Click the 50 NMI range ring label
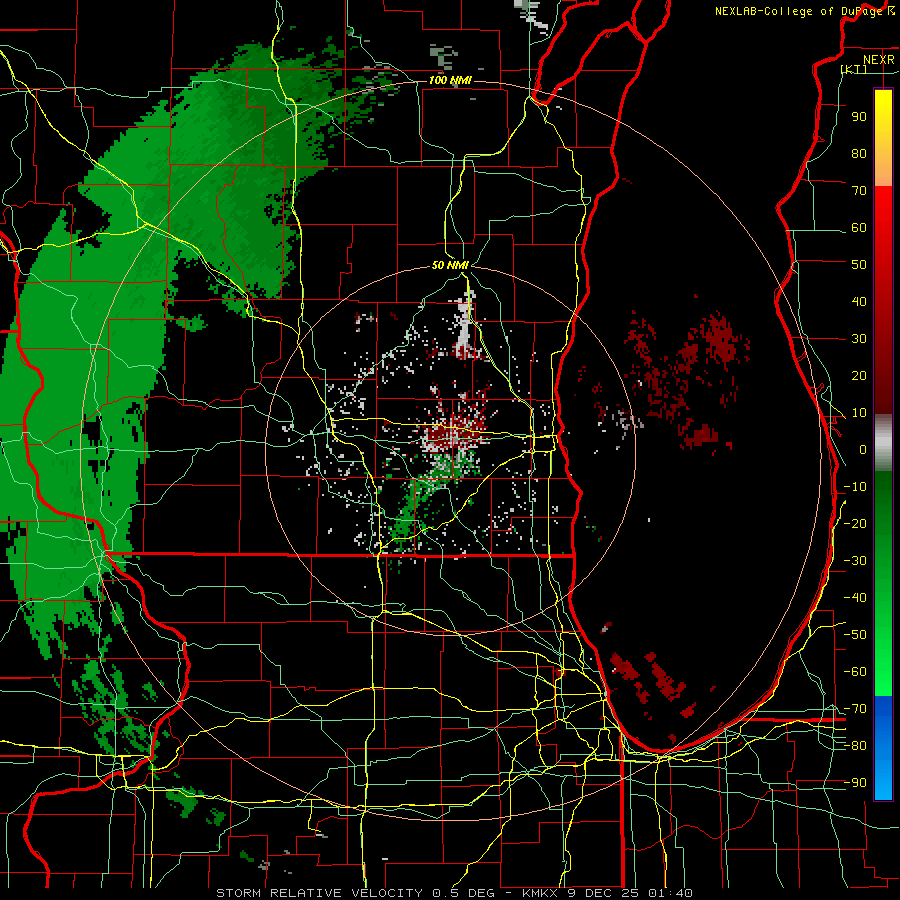900x900 pixels. coord(450,265)
